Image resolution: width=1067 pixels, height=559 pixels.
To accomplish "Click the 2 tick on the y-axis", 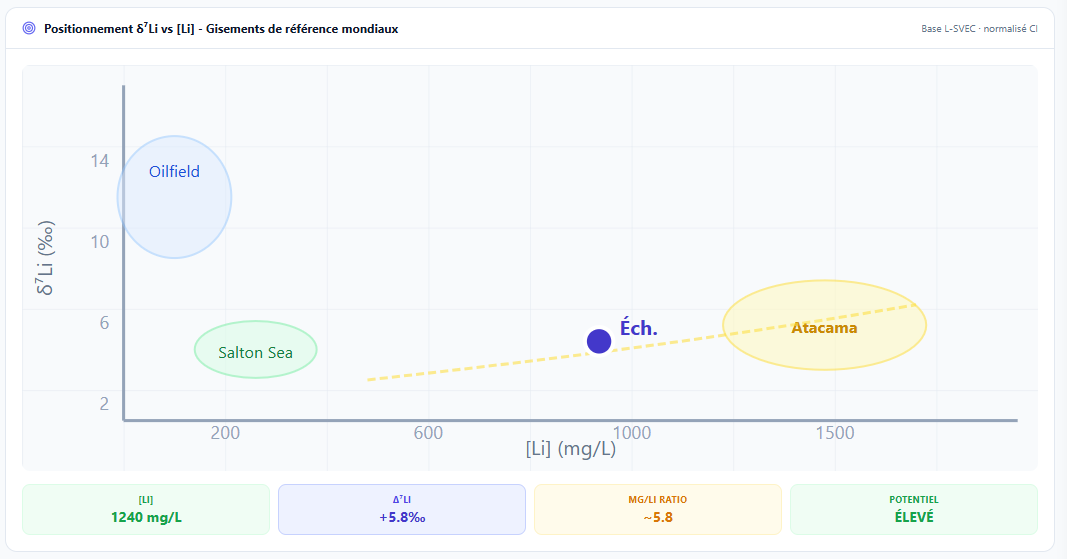I will point(104,404).
